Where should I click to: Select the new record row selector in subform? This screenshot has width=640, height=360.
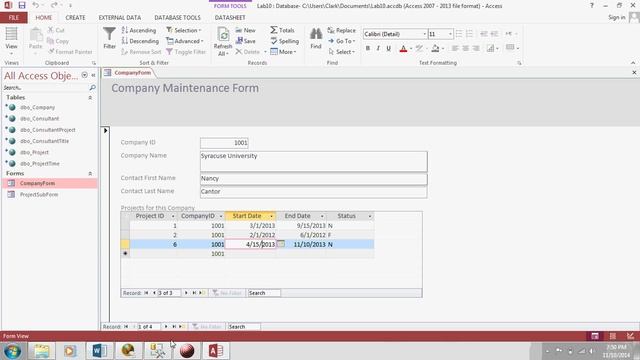point(125,253)
